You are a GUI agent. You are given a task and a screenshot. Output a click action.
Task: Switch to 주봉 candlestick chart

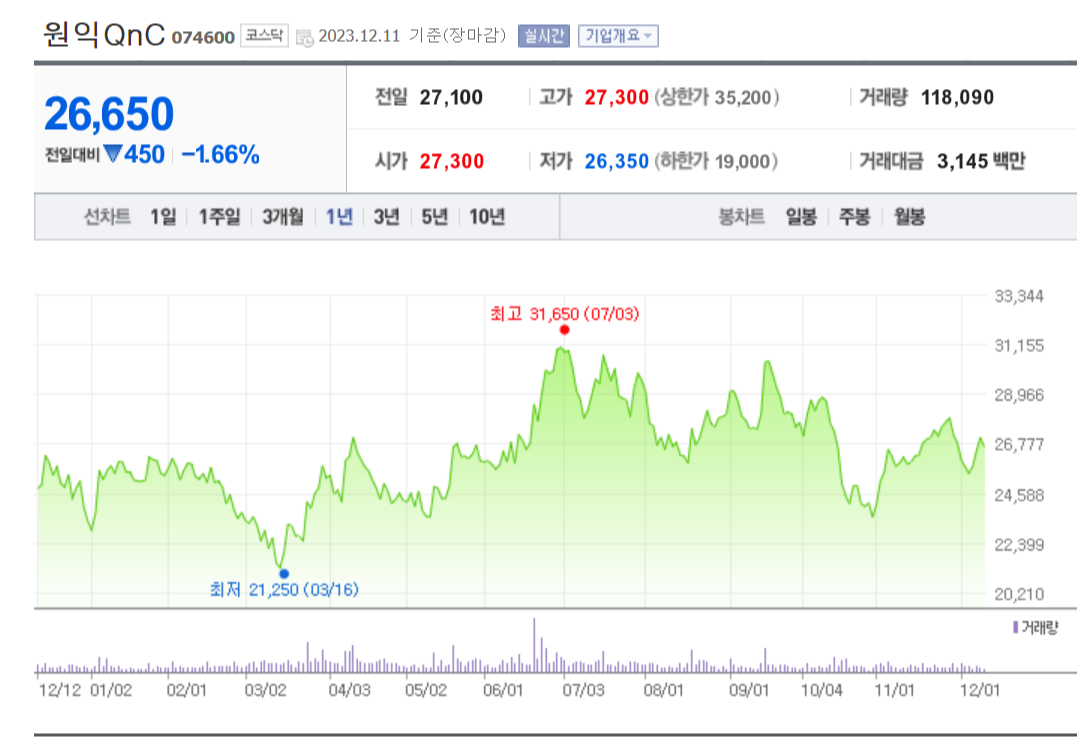(x=854, y=217)
